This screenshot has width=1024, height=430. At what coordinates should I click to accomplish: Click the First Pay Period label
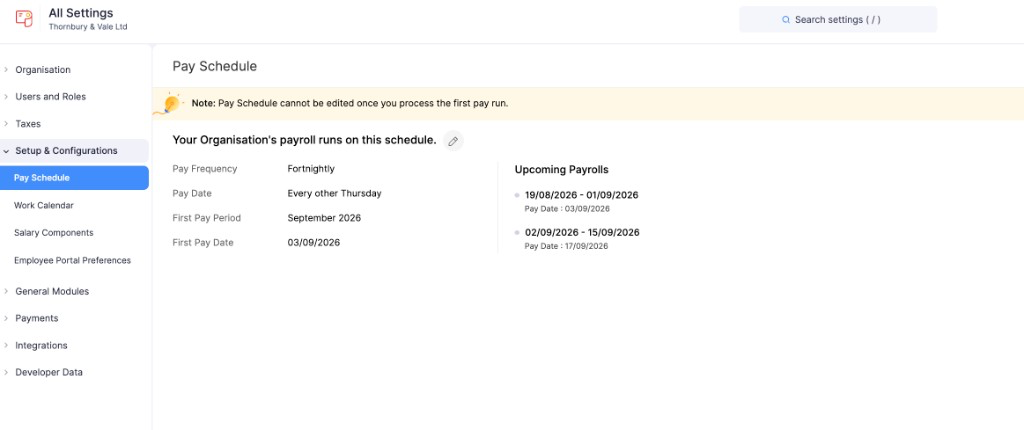pyautogui.click(x=206, y=218)
